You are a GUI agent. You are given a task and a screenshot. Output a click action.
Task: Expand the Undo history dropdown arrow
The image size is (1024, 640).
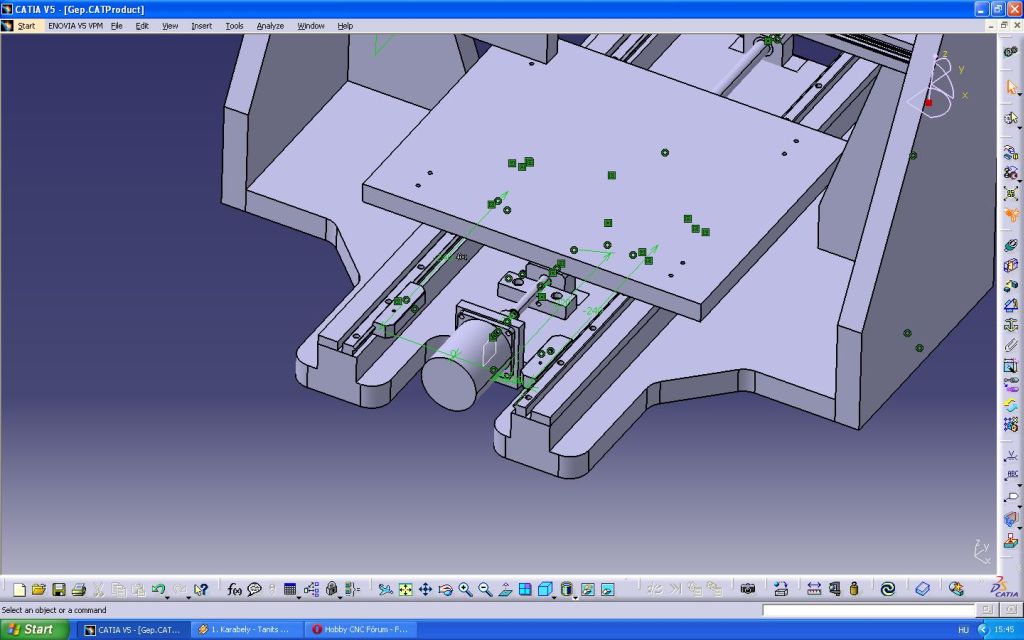point(168,596)
